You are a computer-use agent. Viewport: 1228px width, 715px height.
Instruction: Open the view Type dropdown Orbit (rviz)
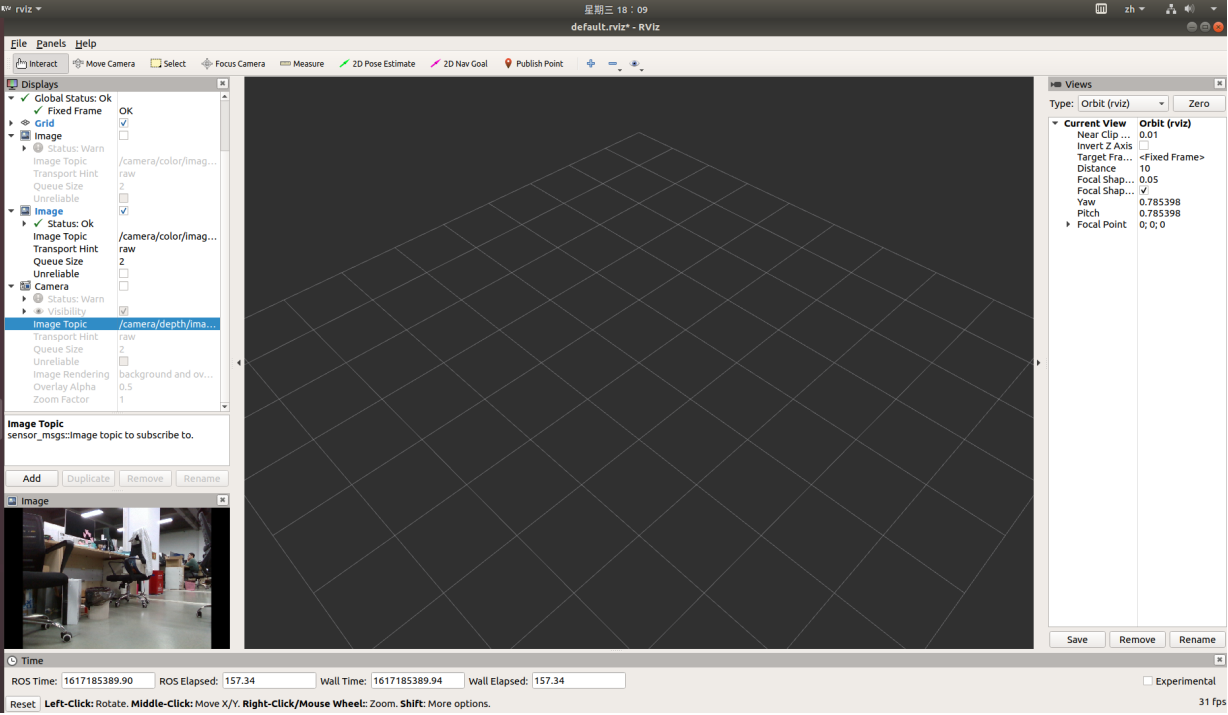click(x=1122, y=104)
